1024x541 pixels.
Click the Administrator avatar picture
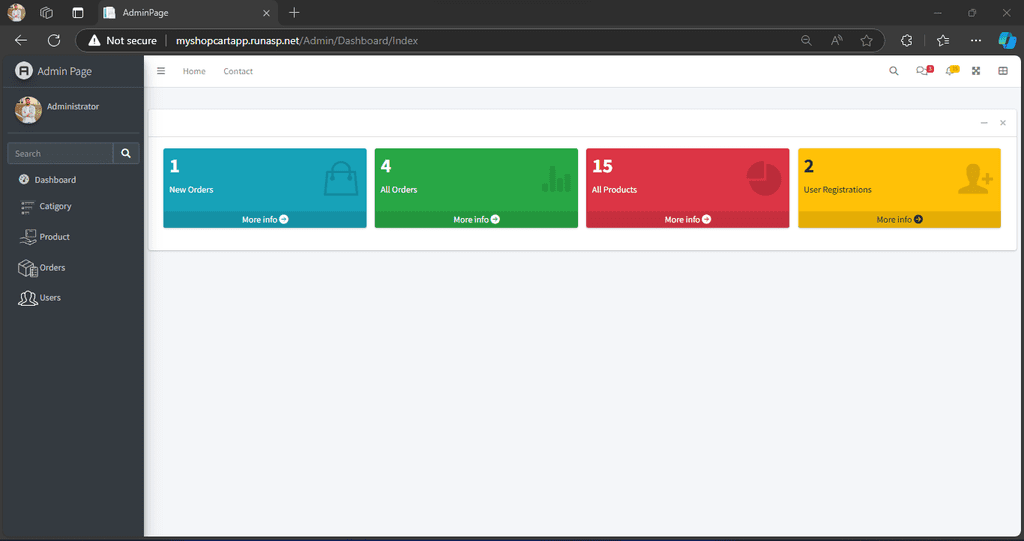(x=29, y=110)
